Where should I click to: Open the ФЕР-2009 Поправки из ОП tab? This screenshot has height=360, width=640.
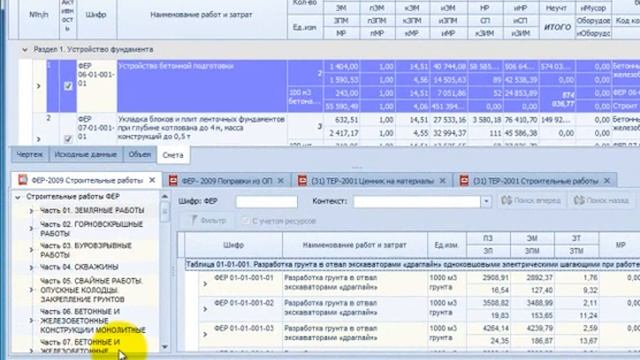tap(227, 180)
